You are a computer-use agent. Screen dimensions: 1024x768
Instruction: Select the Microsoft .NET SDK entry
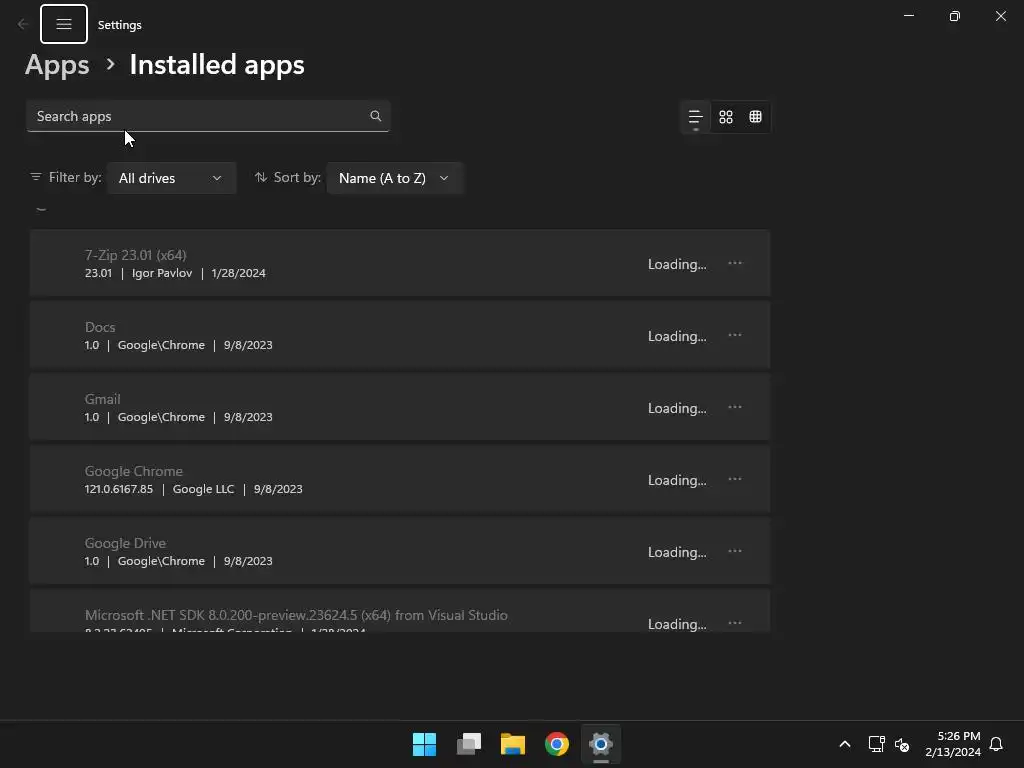(400, 611)
